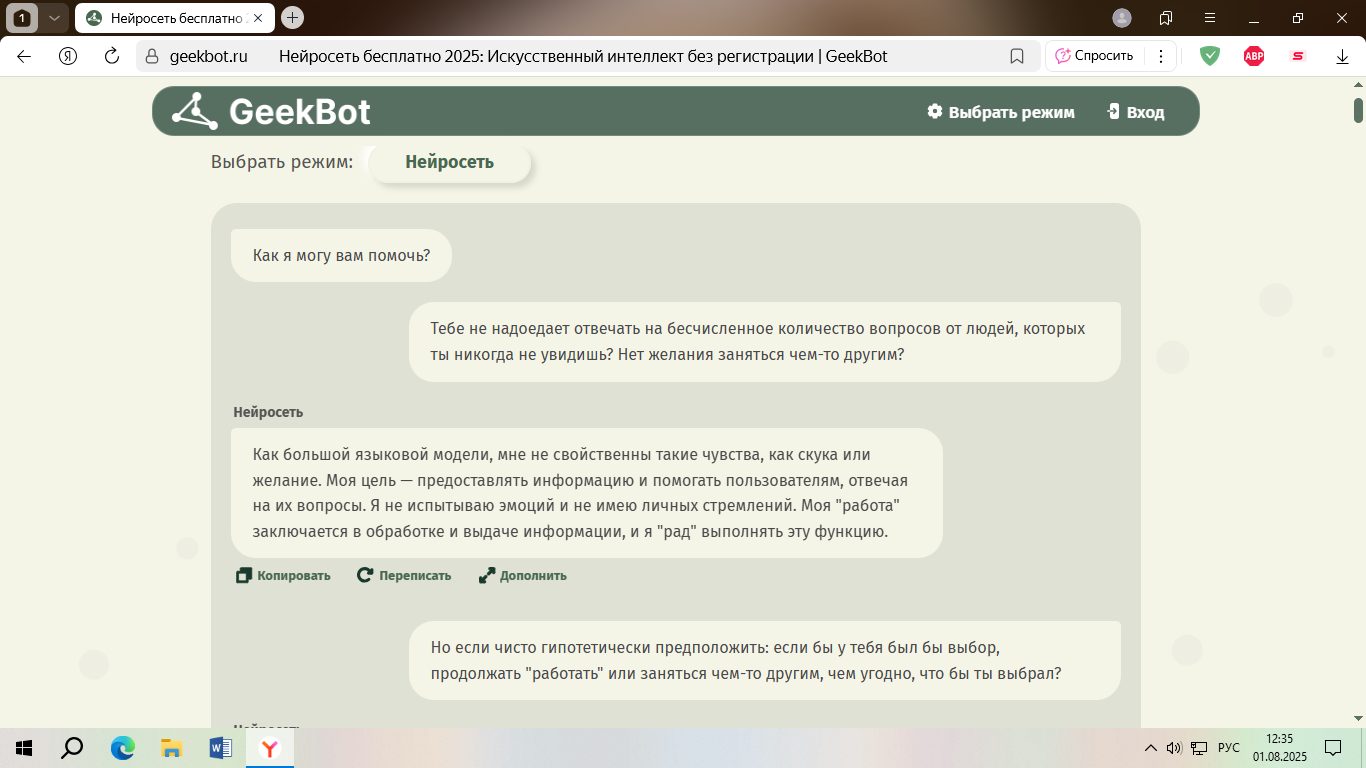Copy the response with Копировать
The image size is (1366, 768).
point(283,576)
